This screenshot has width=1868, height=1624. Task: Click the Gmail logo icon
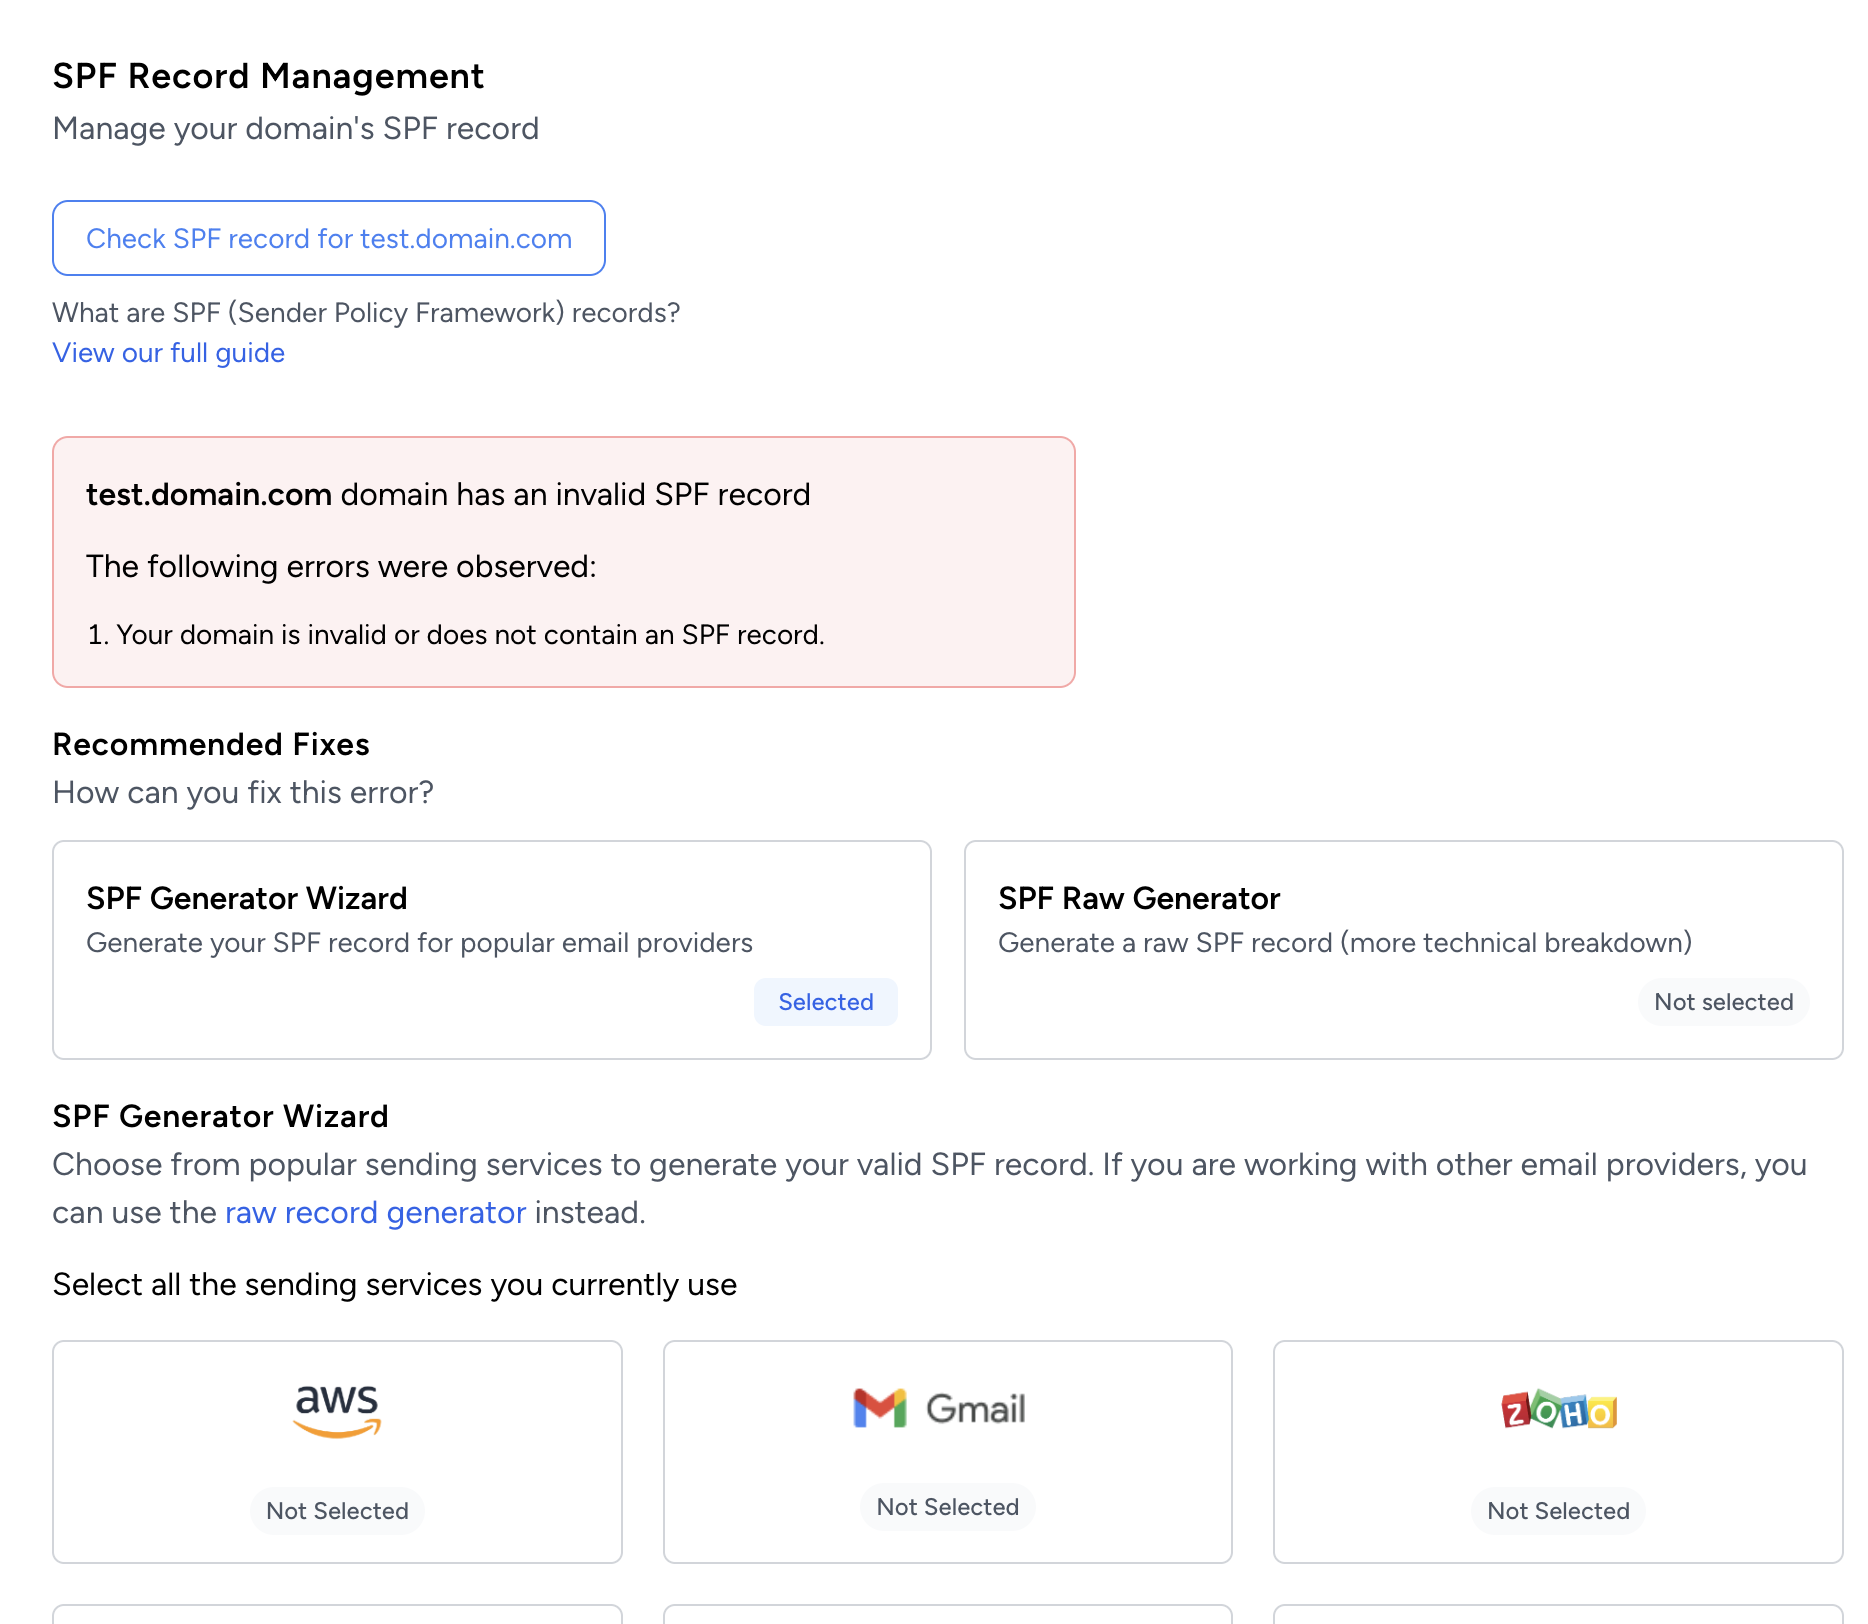pyautogui.click(x=940, y=1408)
